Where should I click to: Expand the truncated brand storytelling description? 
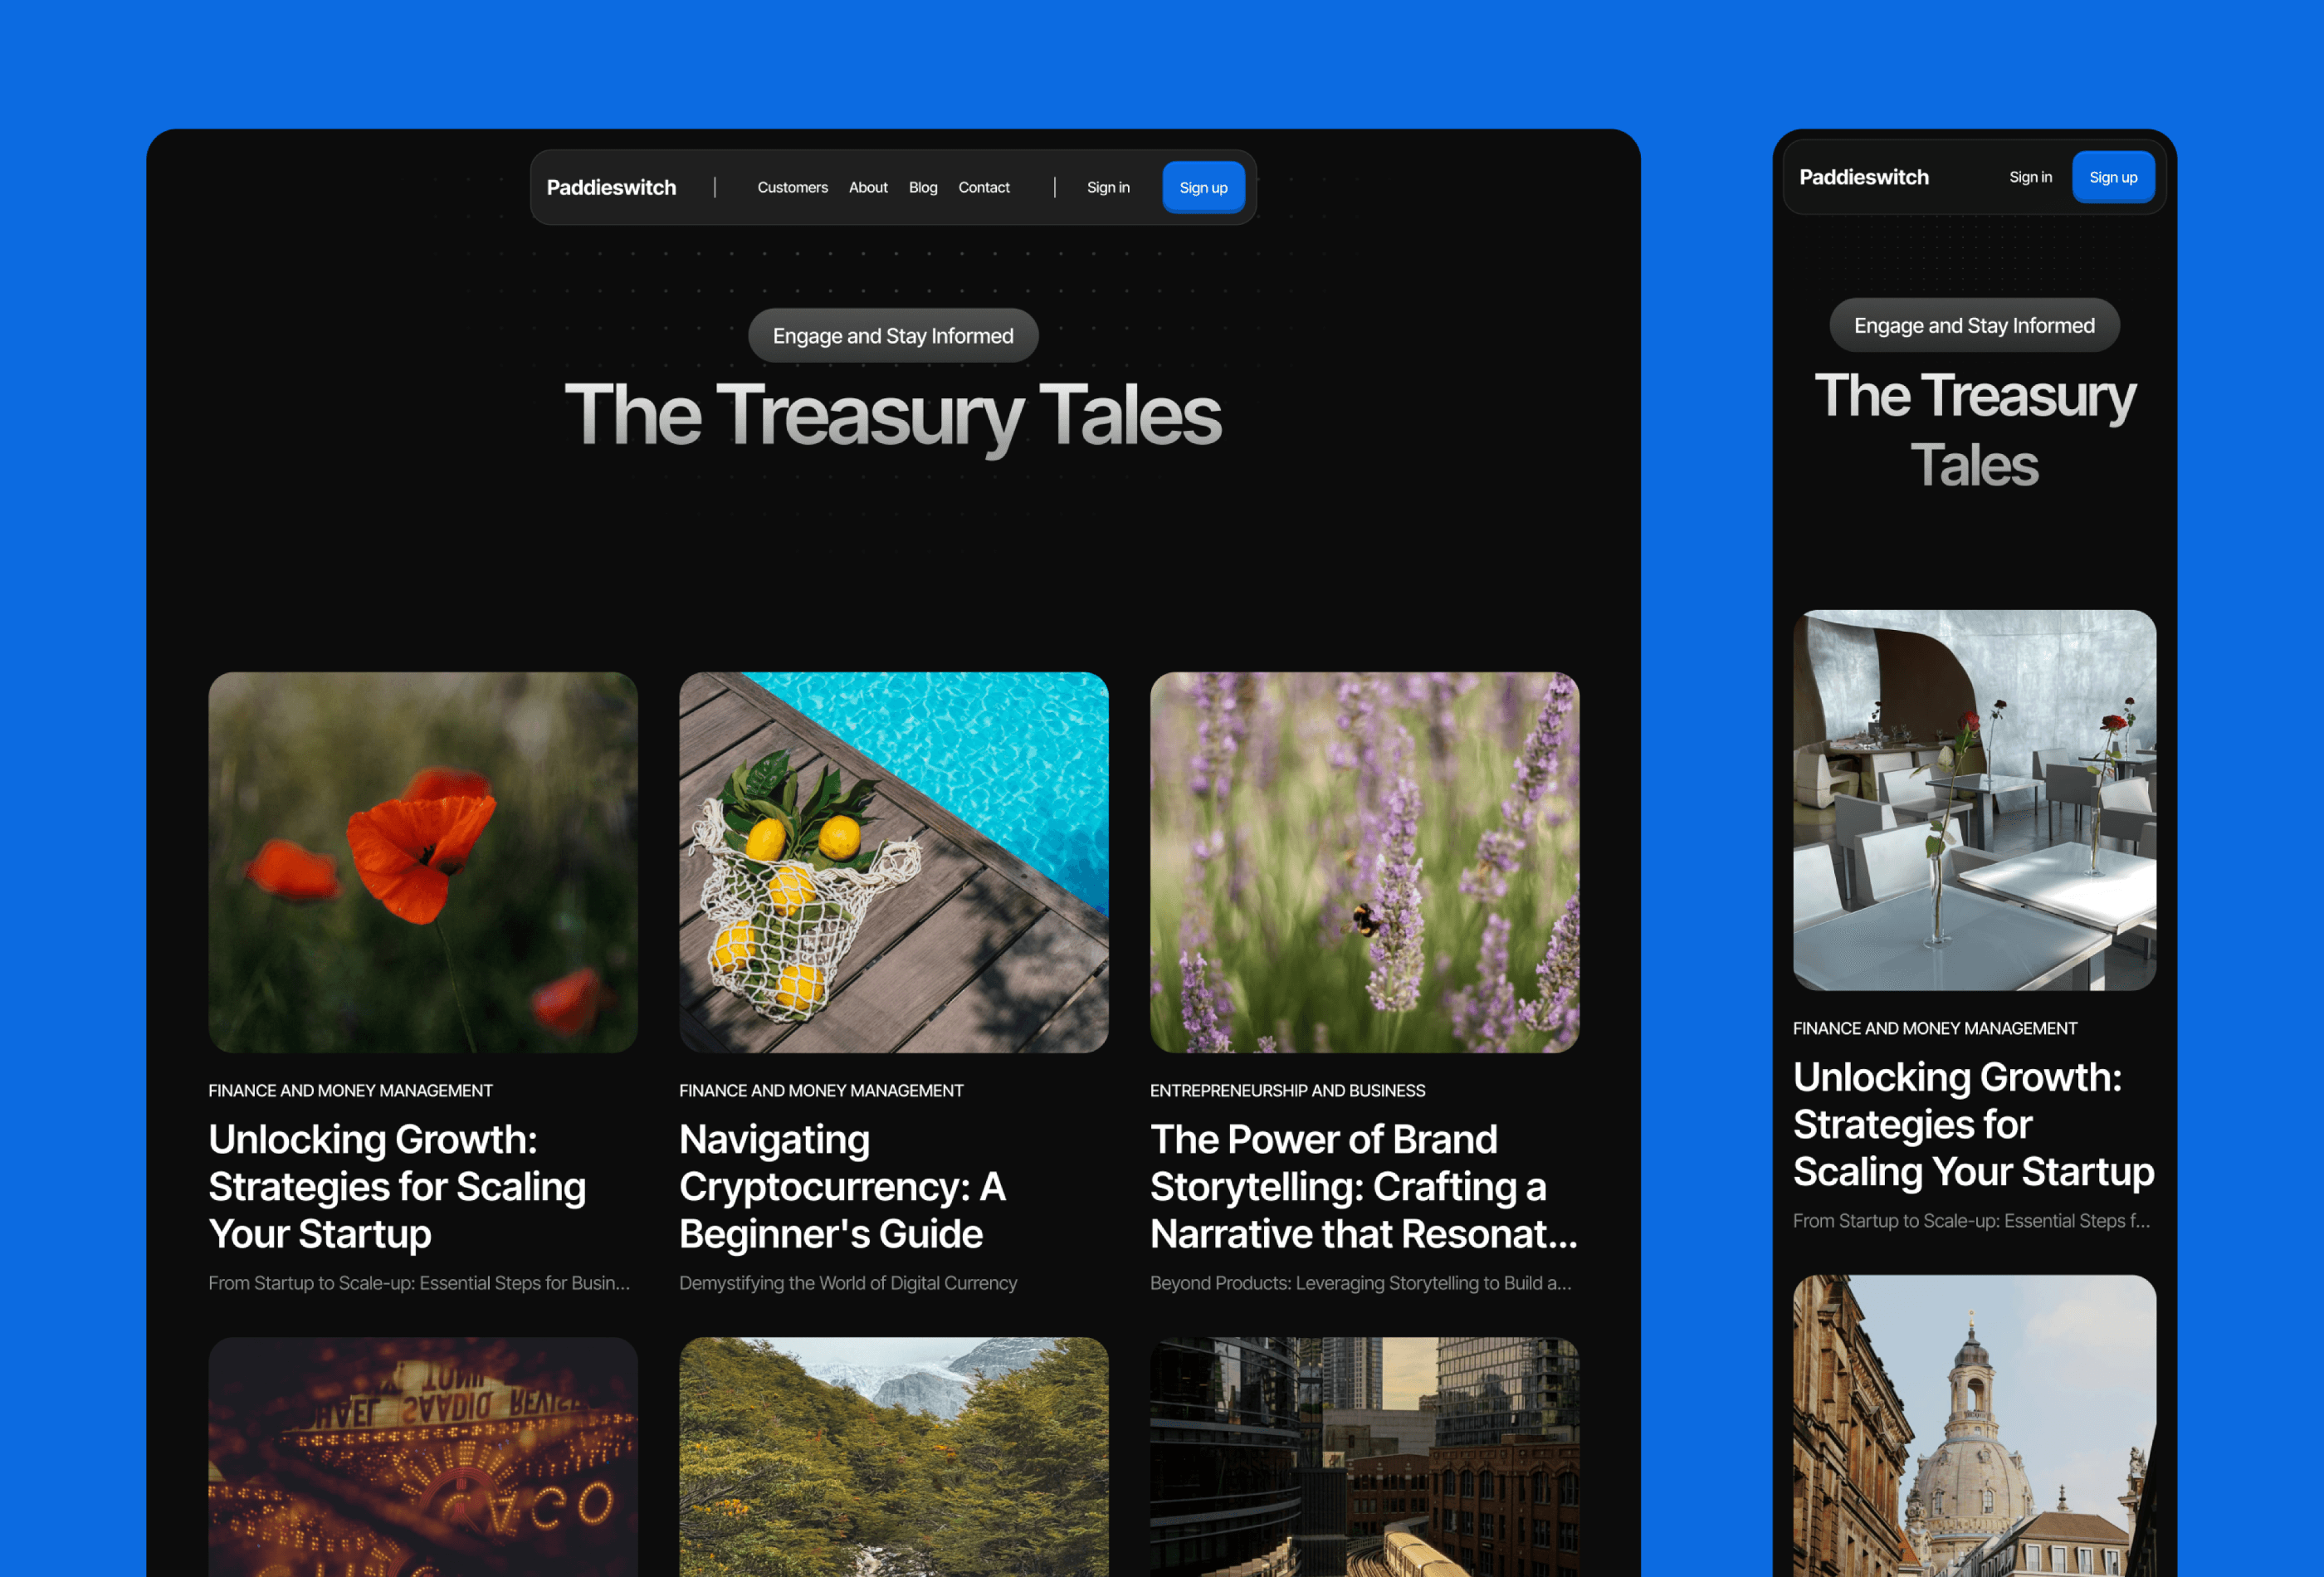1362,1283
